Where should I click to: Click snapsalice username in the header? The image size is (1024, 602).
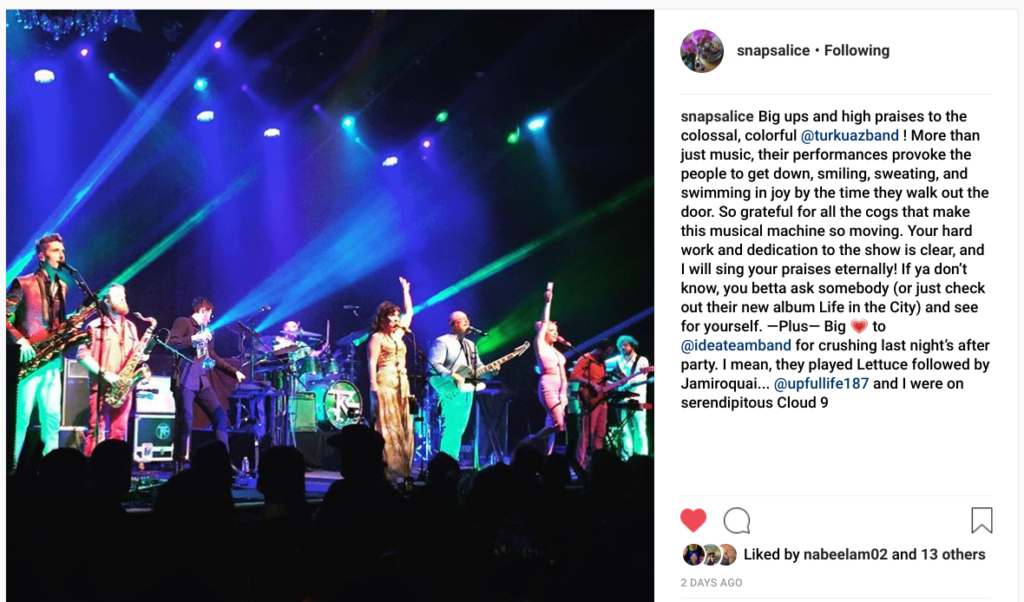point(773,50)
